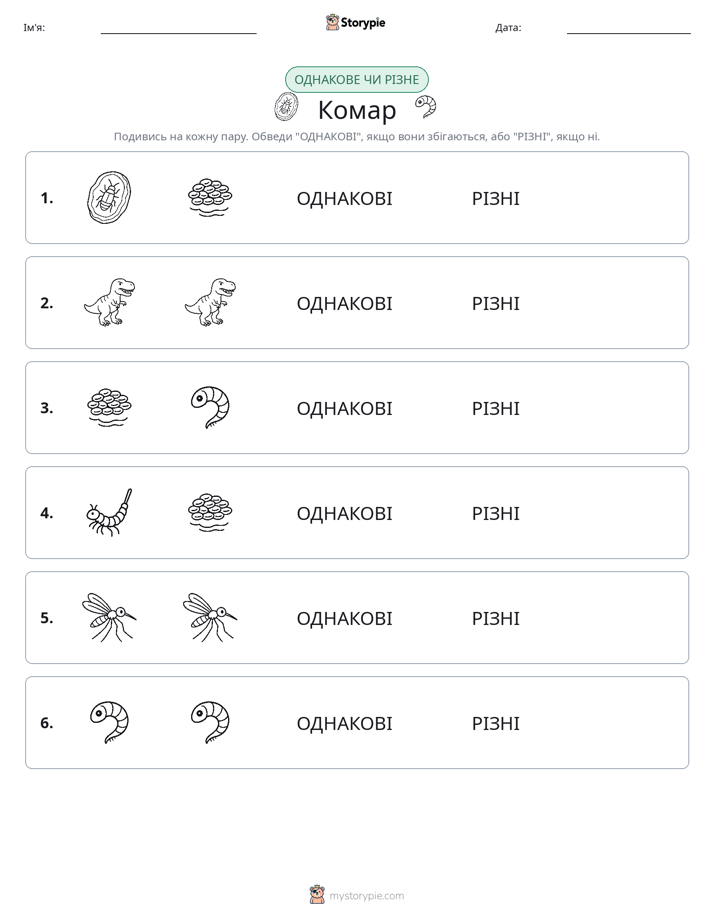Open the mystorypie.com footer link
Screen dimensions: 714x924
(356, 895)
